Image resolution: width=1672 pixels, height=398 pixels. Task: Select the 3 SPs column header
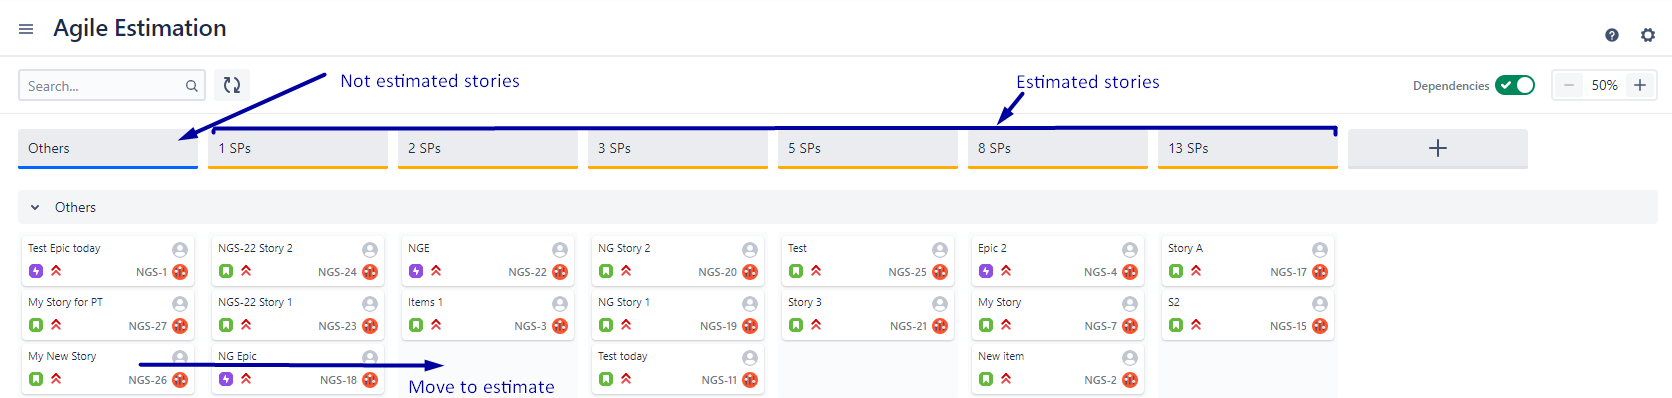click(x=678, y=148)
